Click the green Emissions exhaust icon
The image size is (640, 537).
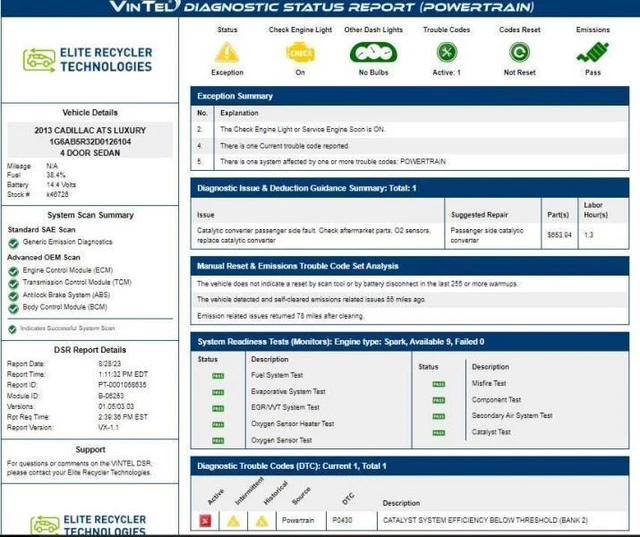[x=593, y=52]
